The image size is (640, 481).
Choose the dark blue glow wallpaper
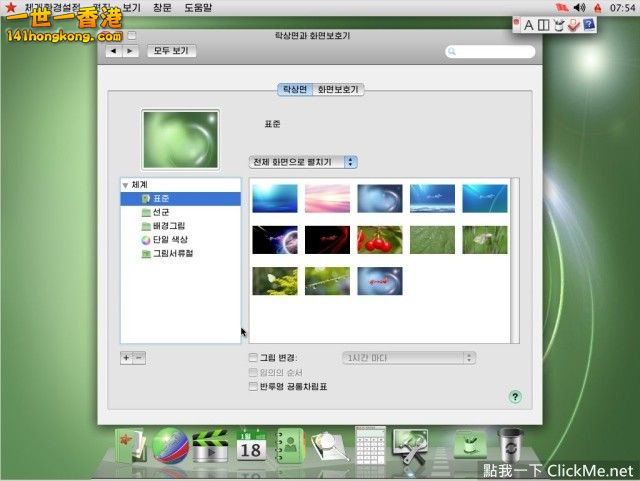[x=275, y=199]
